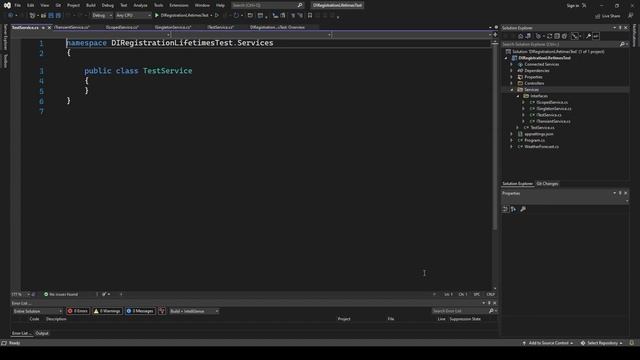Switch to the Output tab
This screenshot has width=640, height=360.
(x=42, y=333)
